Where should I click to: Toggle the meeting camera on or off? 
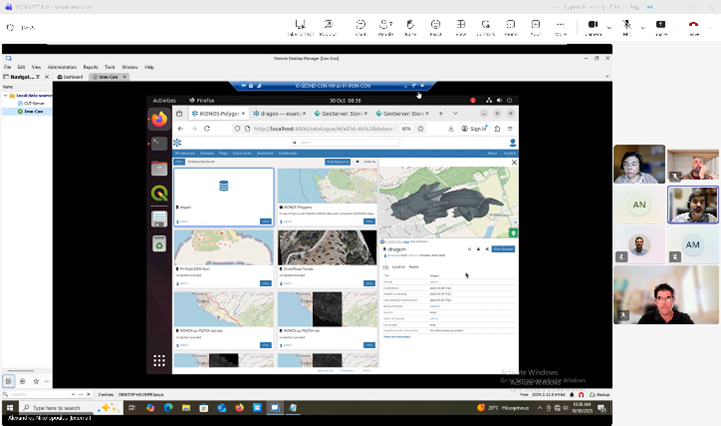592,26
